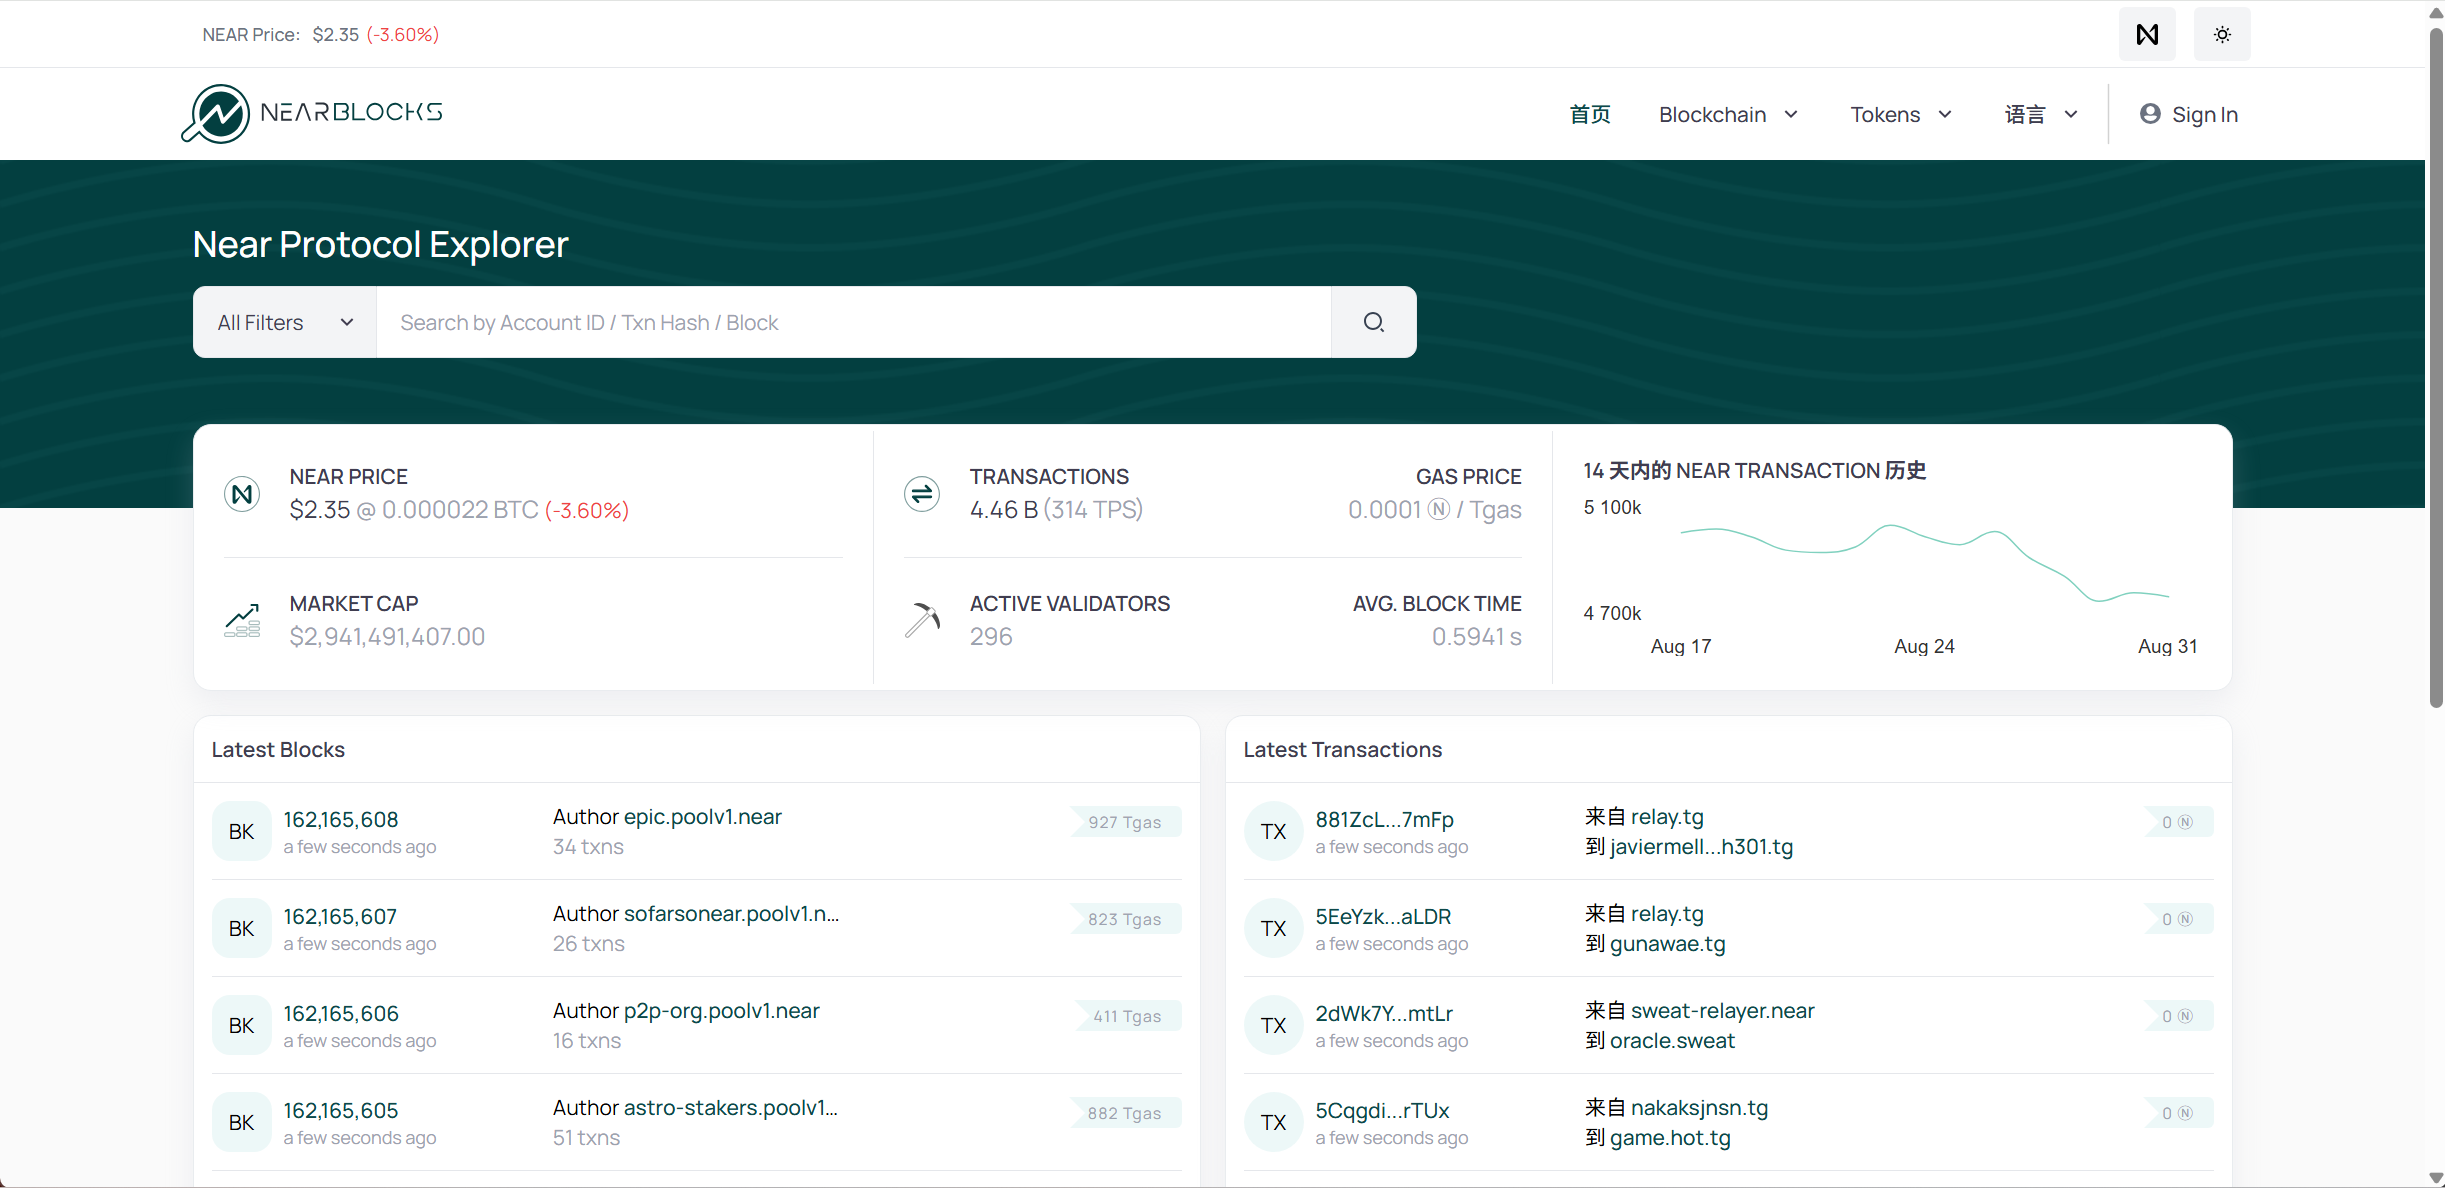Open recipient gunawae.tg
This screenshot has height=1188, width=2445.
(1667, 943)
